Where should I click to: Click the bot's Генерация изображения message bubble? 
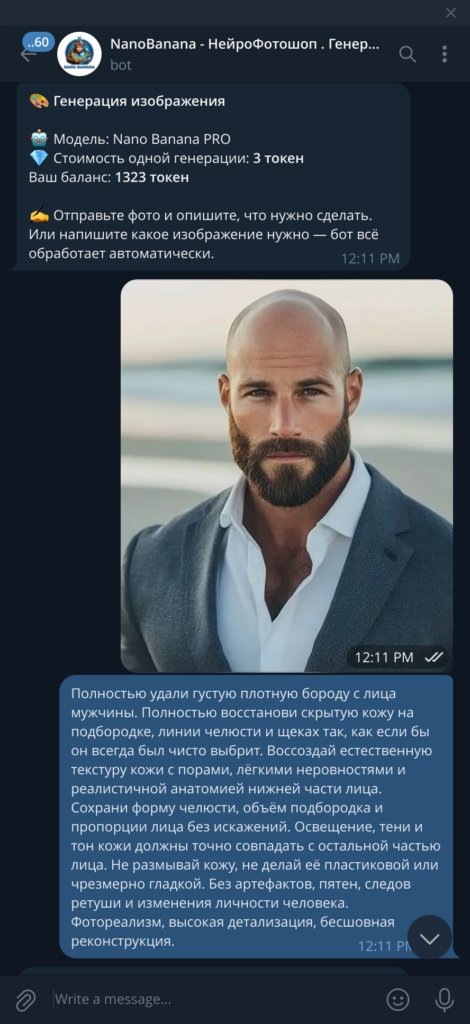[213, 177]
